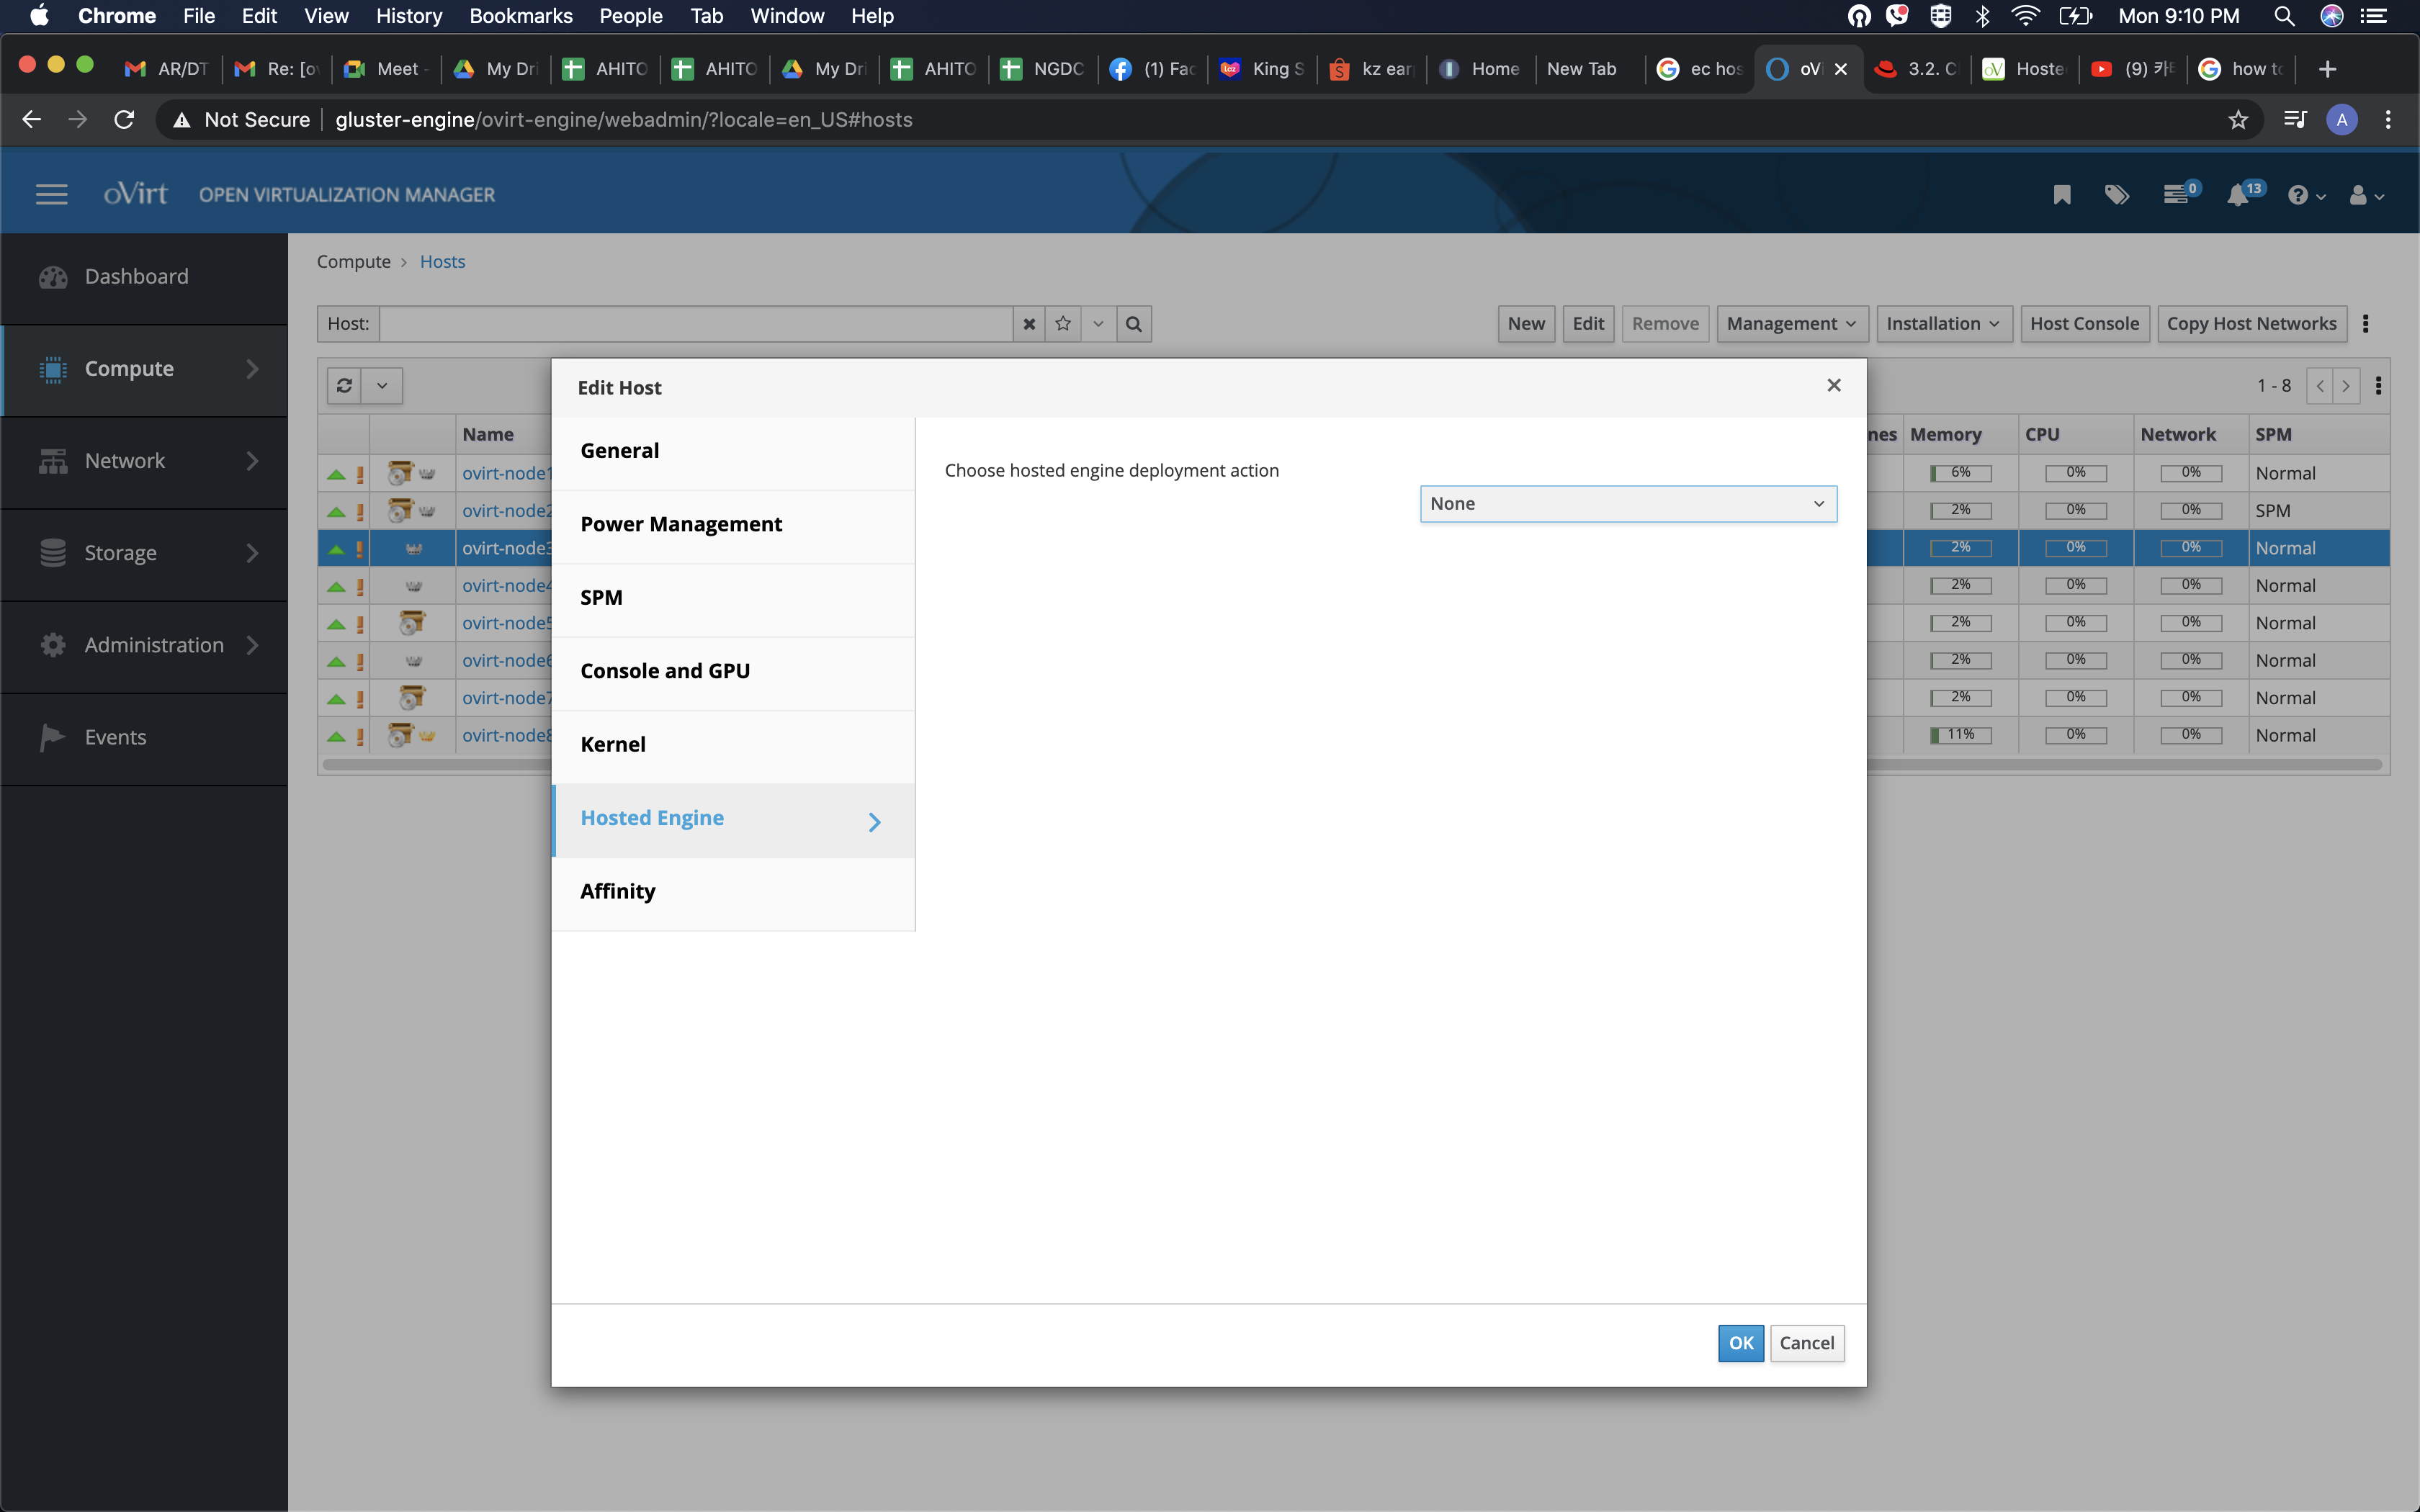The height and width of the screenshot is (1512, 2420).
Task: Bookmark search with the star icon
Action: 1063,324
